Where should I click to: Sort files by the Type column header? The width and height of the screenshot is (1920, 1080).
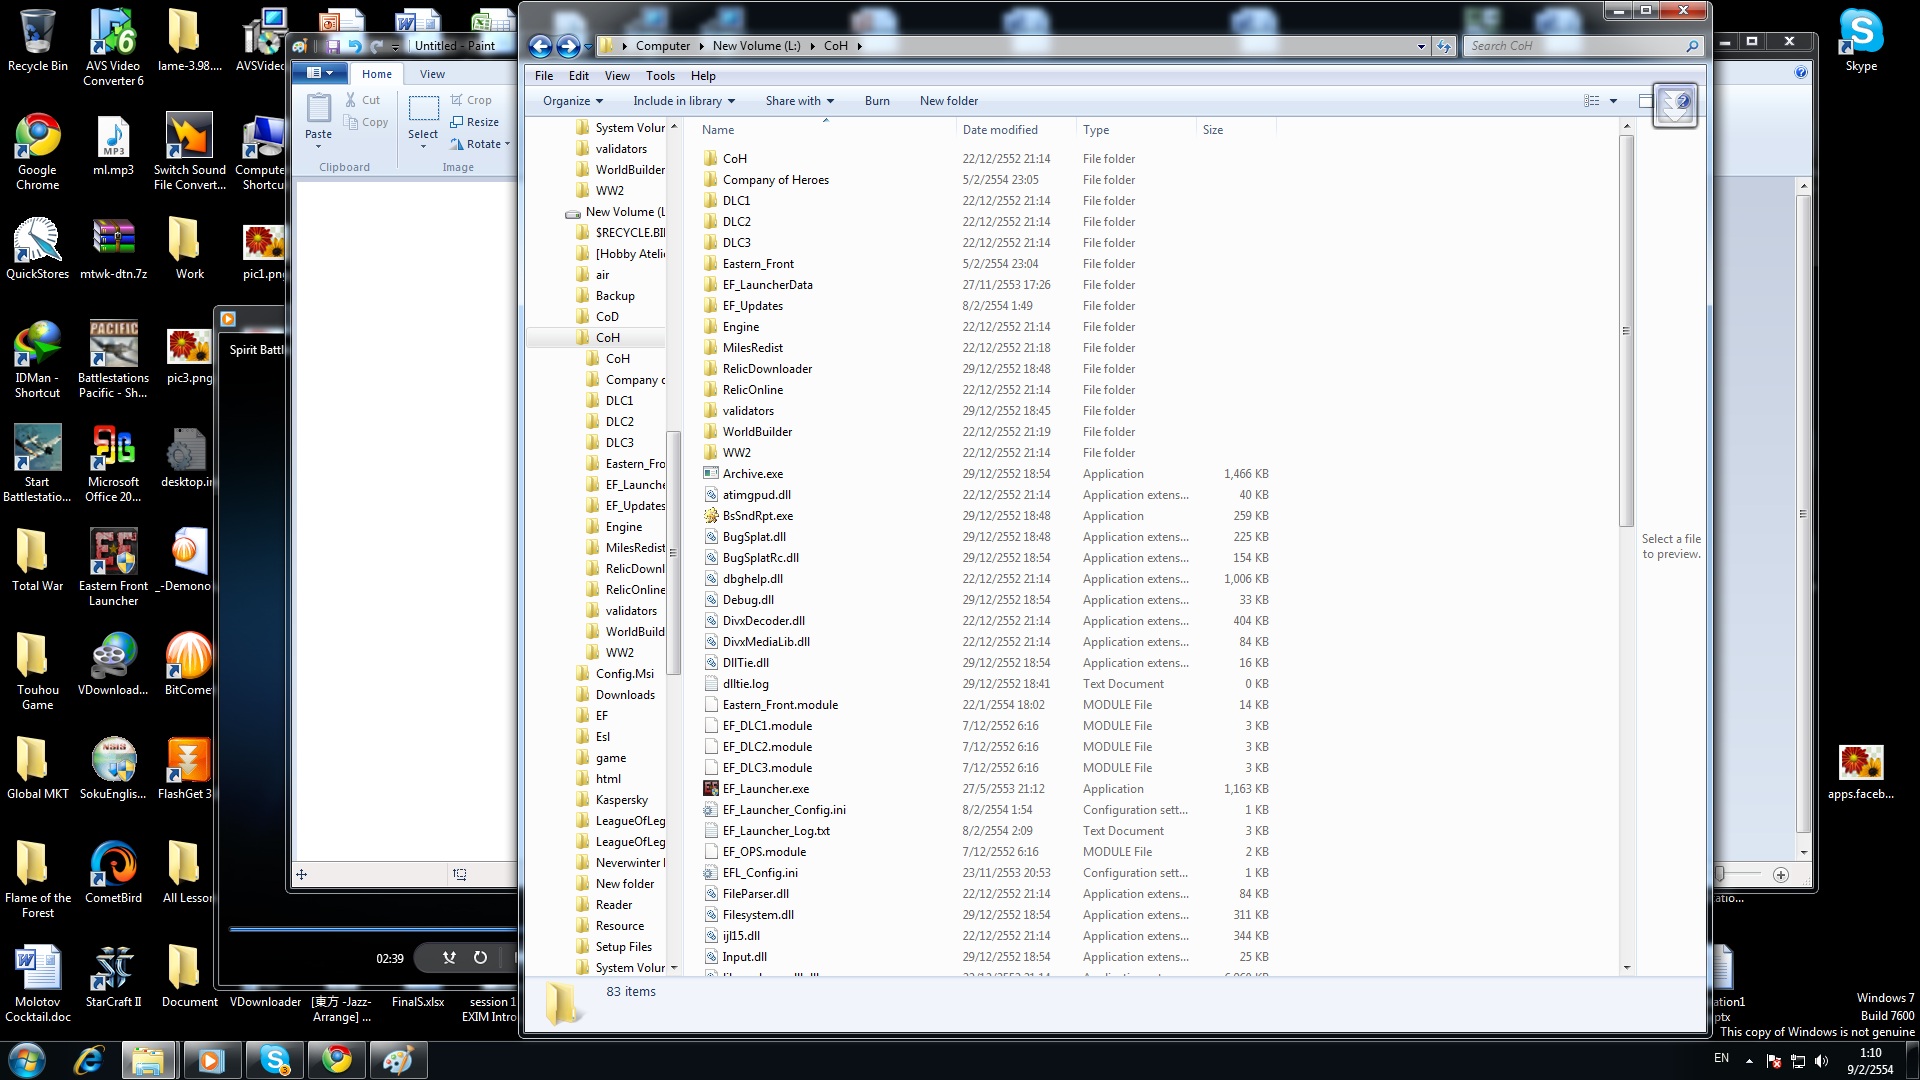pyautogui.click(x=1136, y=130)
